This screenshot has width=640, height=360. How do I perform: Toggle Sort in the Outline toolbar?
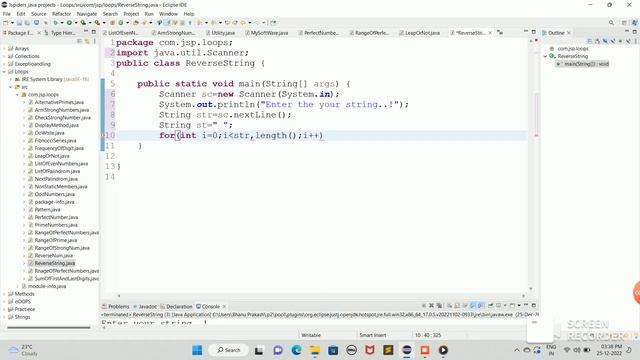[x=597, y=41]
